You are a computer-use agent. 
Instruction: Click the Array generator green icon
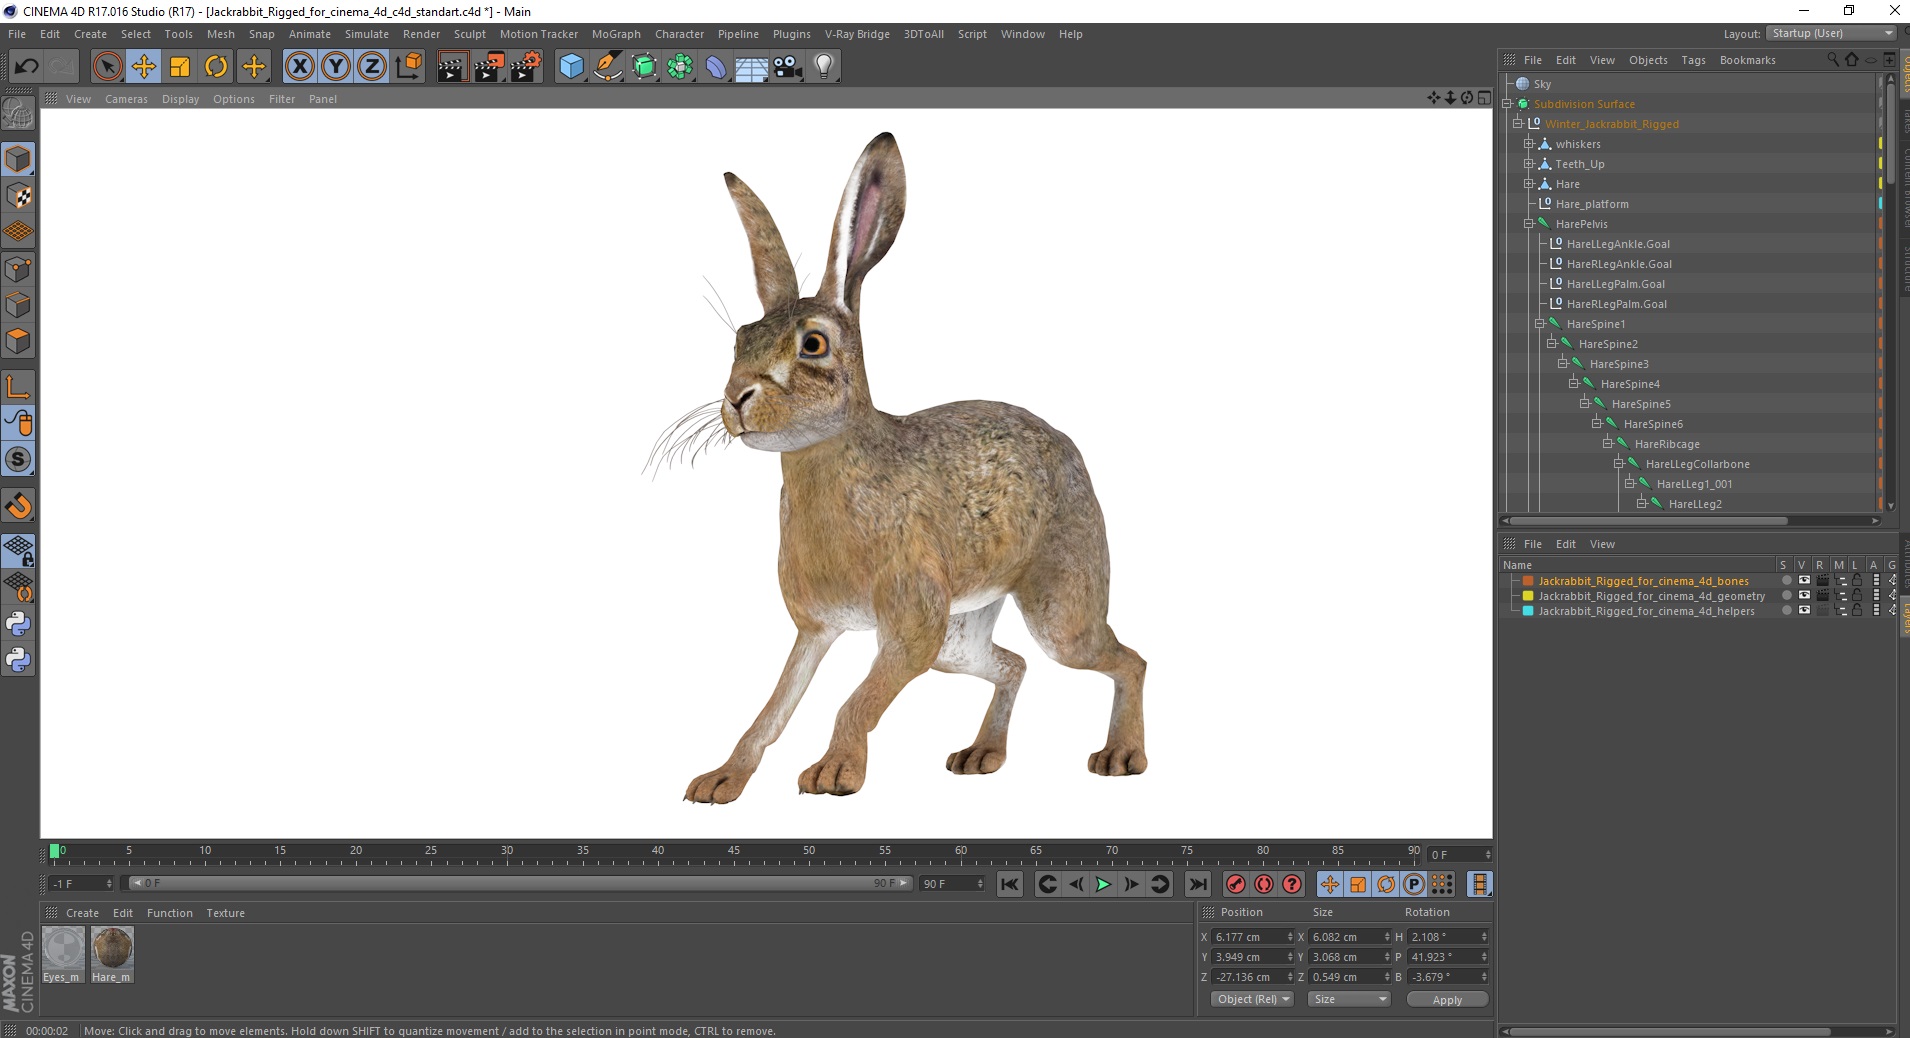pyautogui.click(x=680, y=67)
